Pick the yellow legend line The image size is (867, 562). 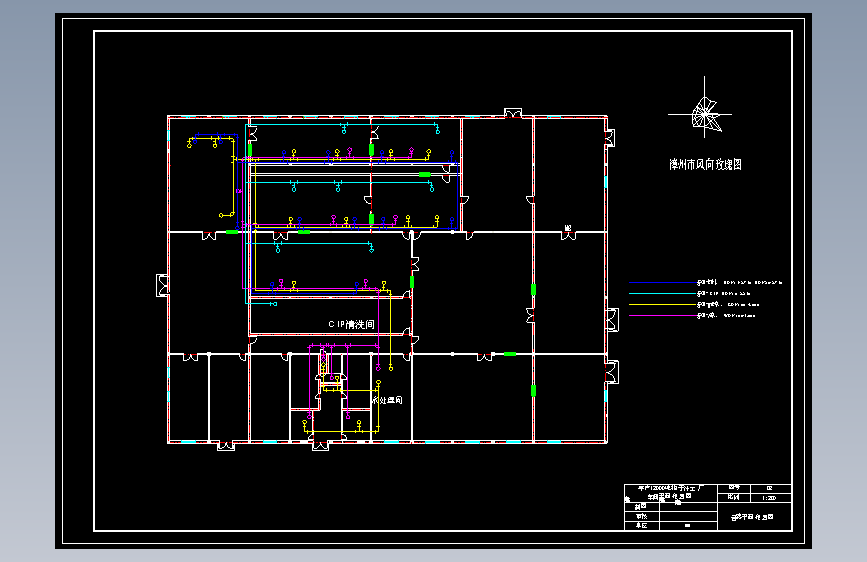[662, 304]
